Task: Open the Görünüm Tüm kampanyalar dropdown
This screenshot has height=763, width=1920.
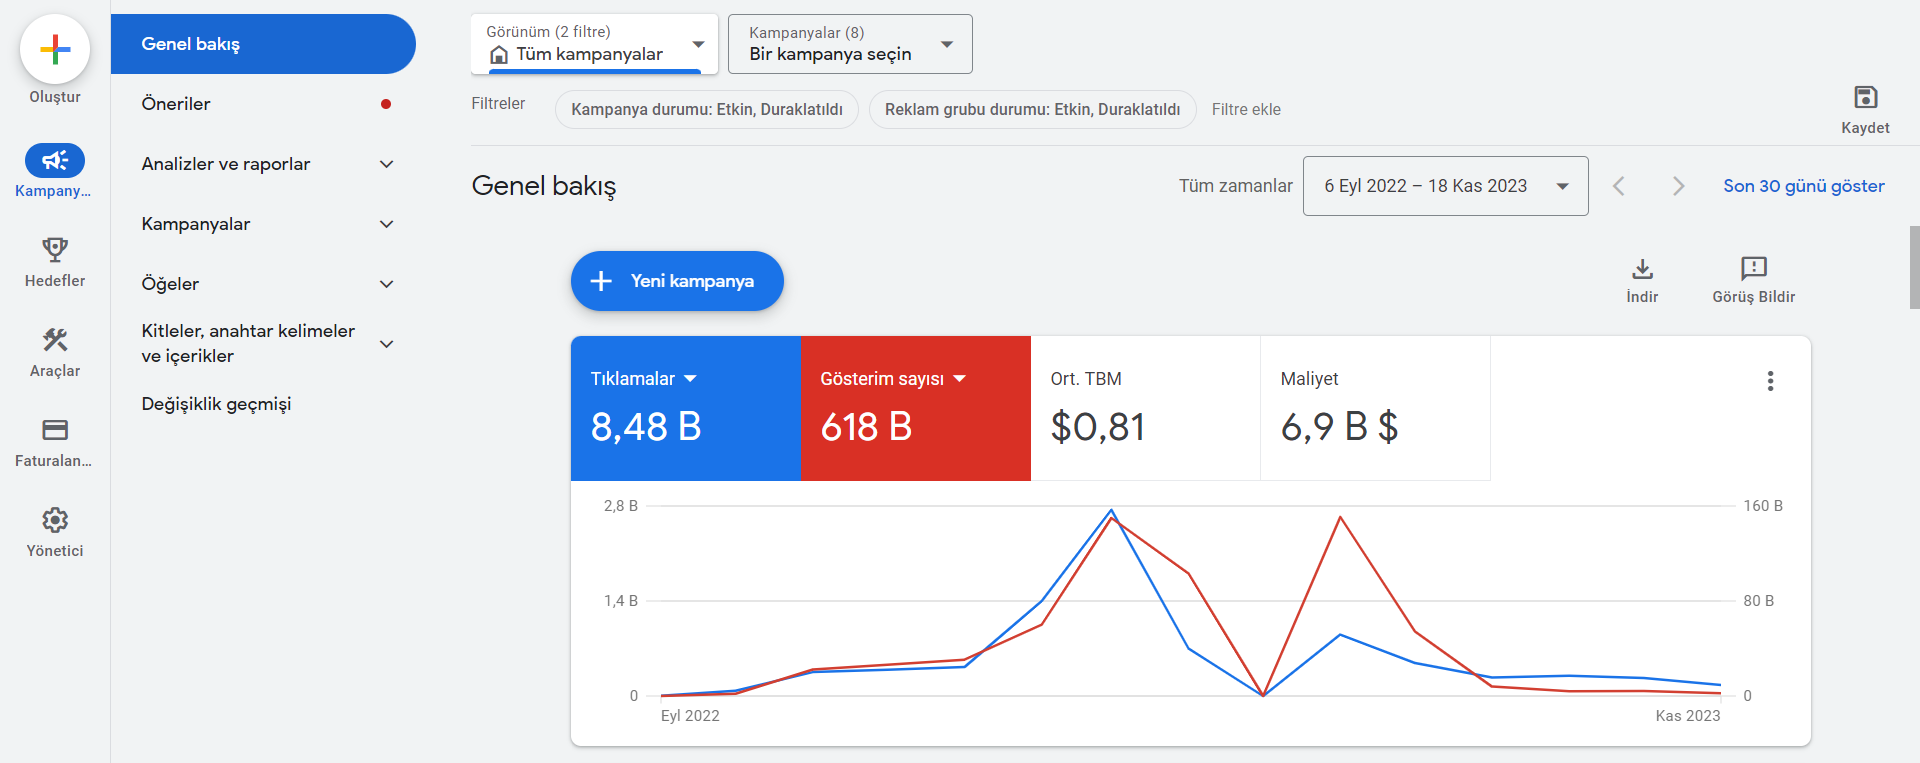Action: point(595,44)
